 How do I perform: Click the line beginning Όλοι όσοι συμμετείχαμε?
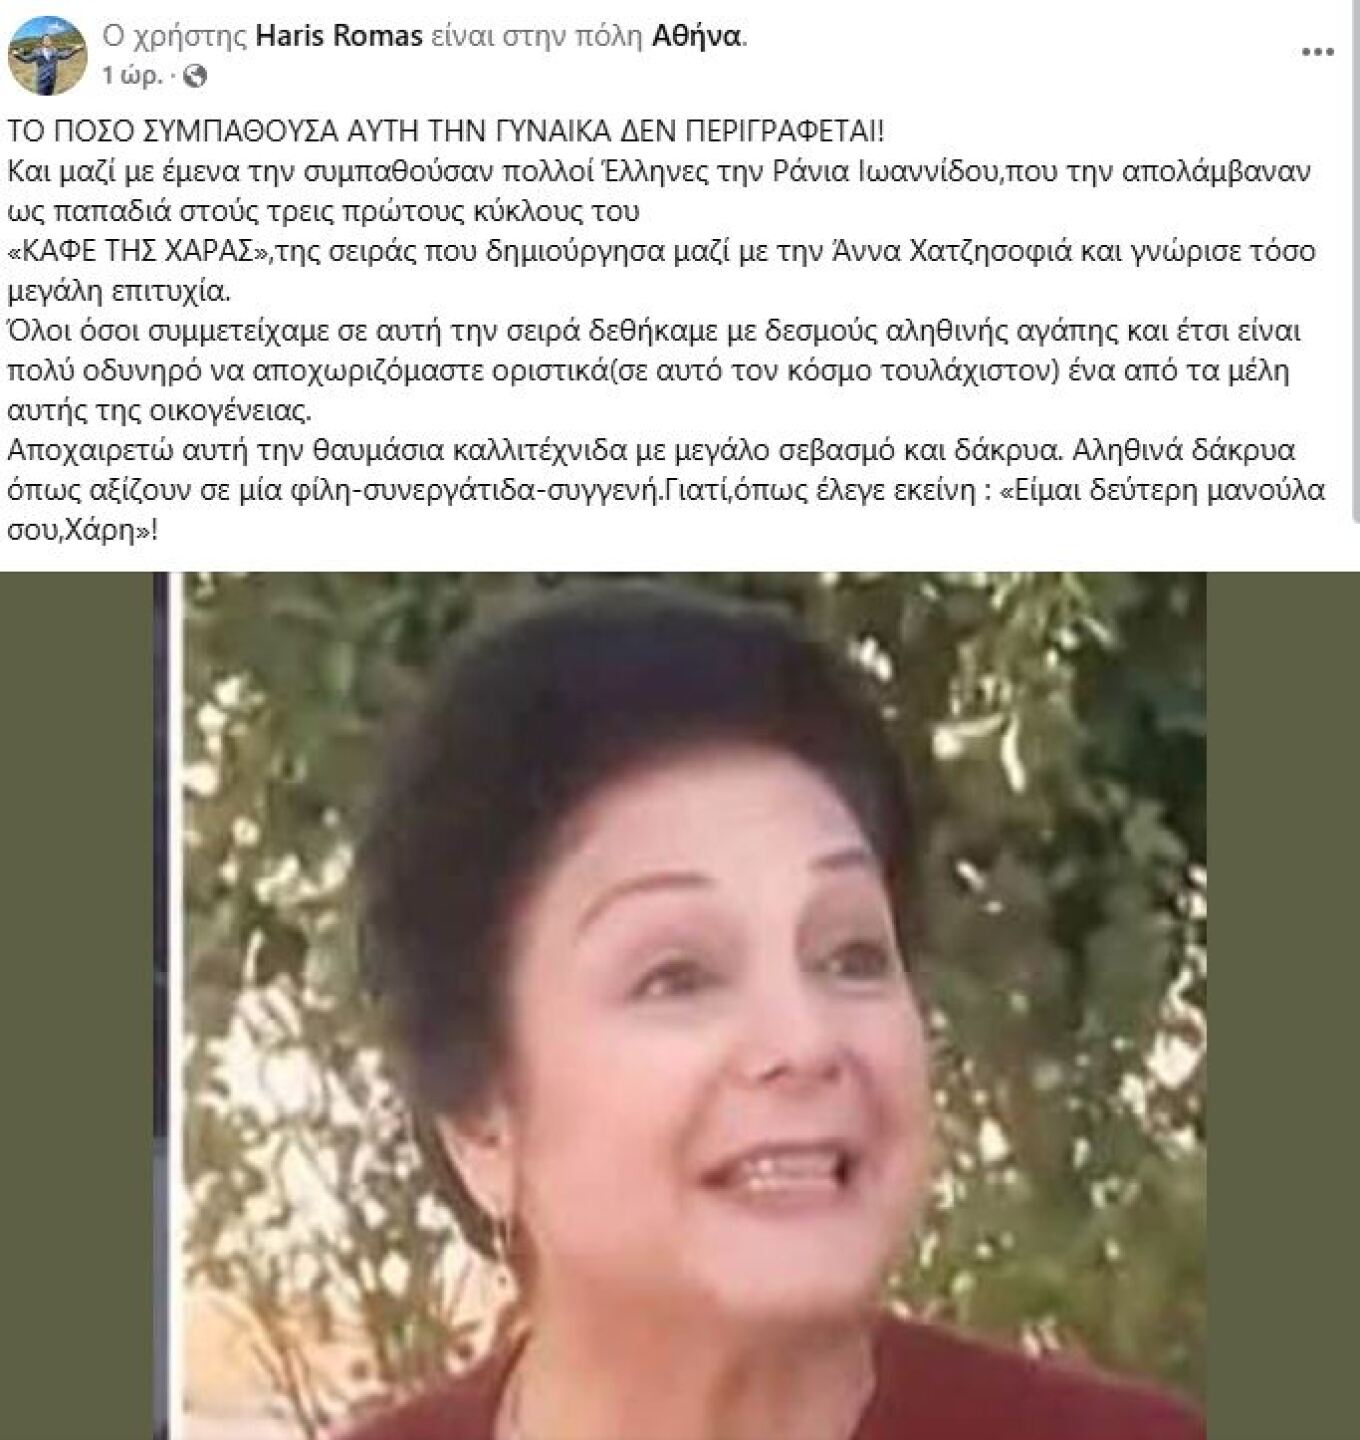pyautogui.click(x=654, y=331)
